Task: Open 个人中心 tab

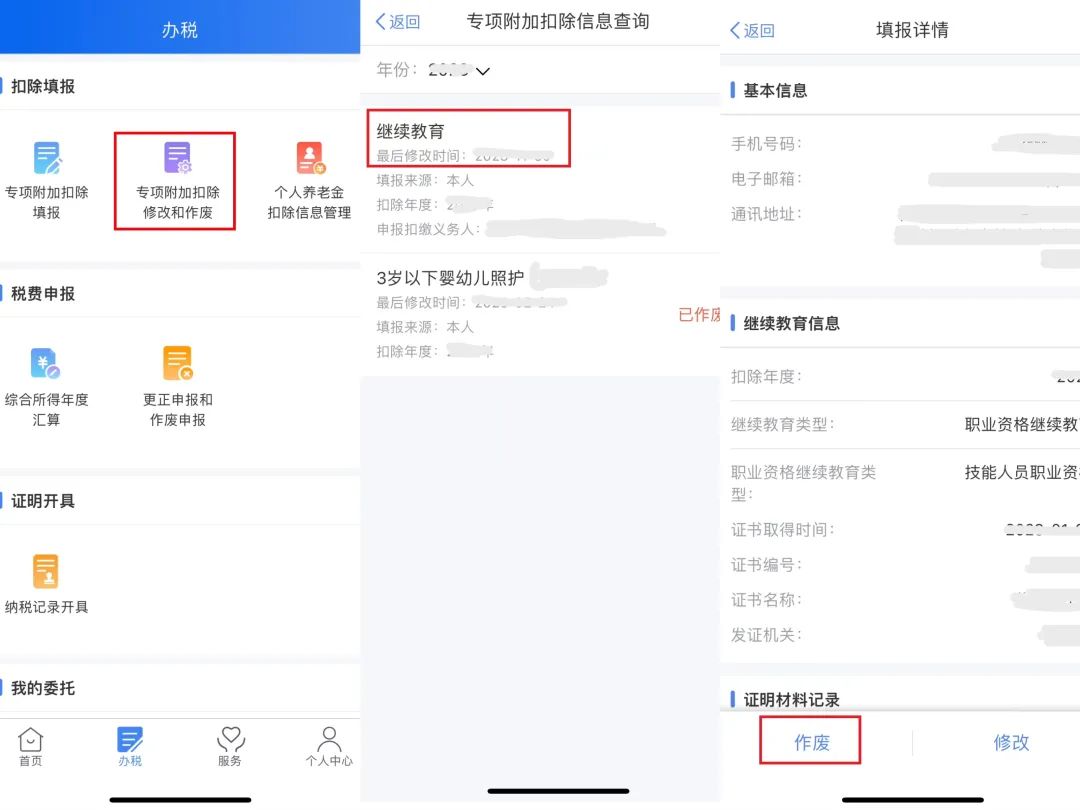Action: [x=329, y=747]
